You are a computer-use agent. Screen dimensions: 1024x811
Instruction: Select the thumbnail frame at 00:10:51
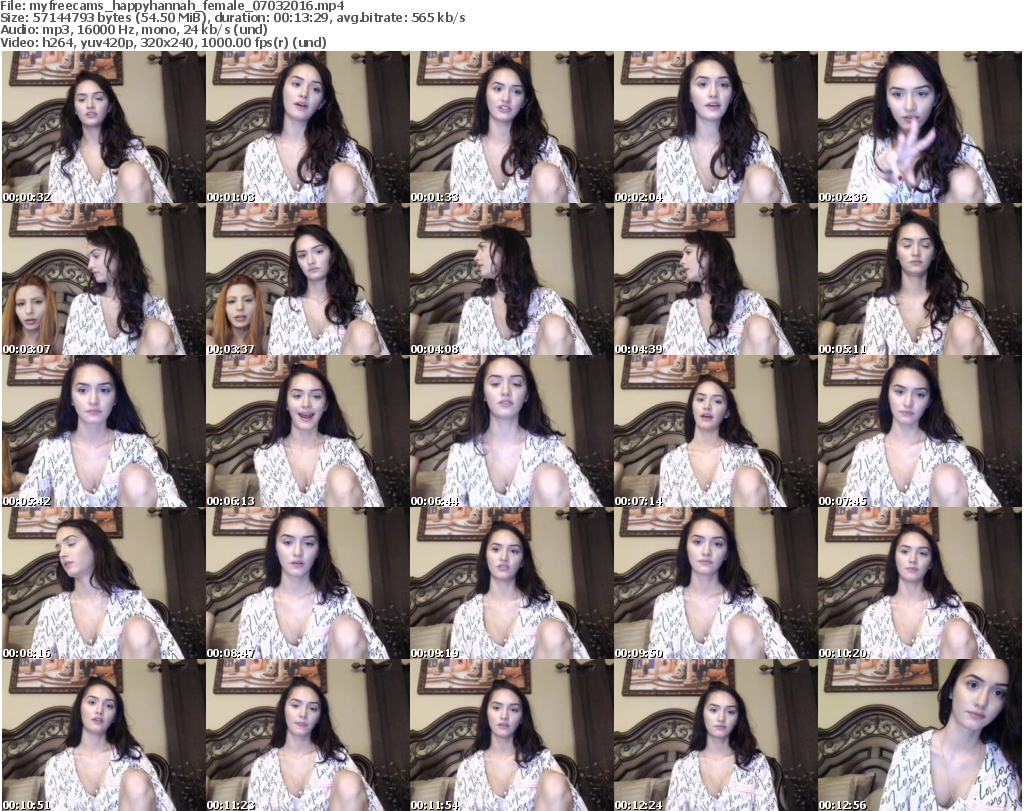tap(104, 735)
